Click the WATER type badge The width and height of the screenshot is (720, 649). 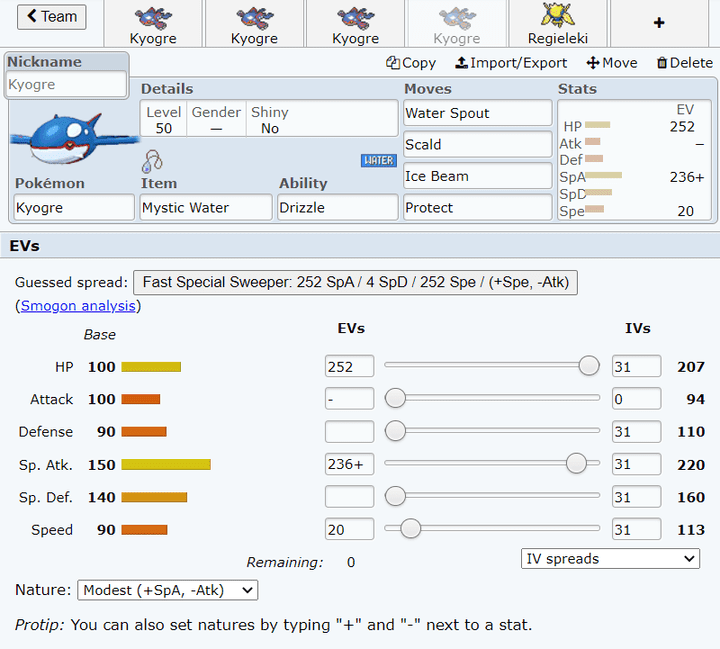pyautogui.click(x=378, y=160)
